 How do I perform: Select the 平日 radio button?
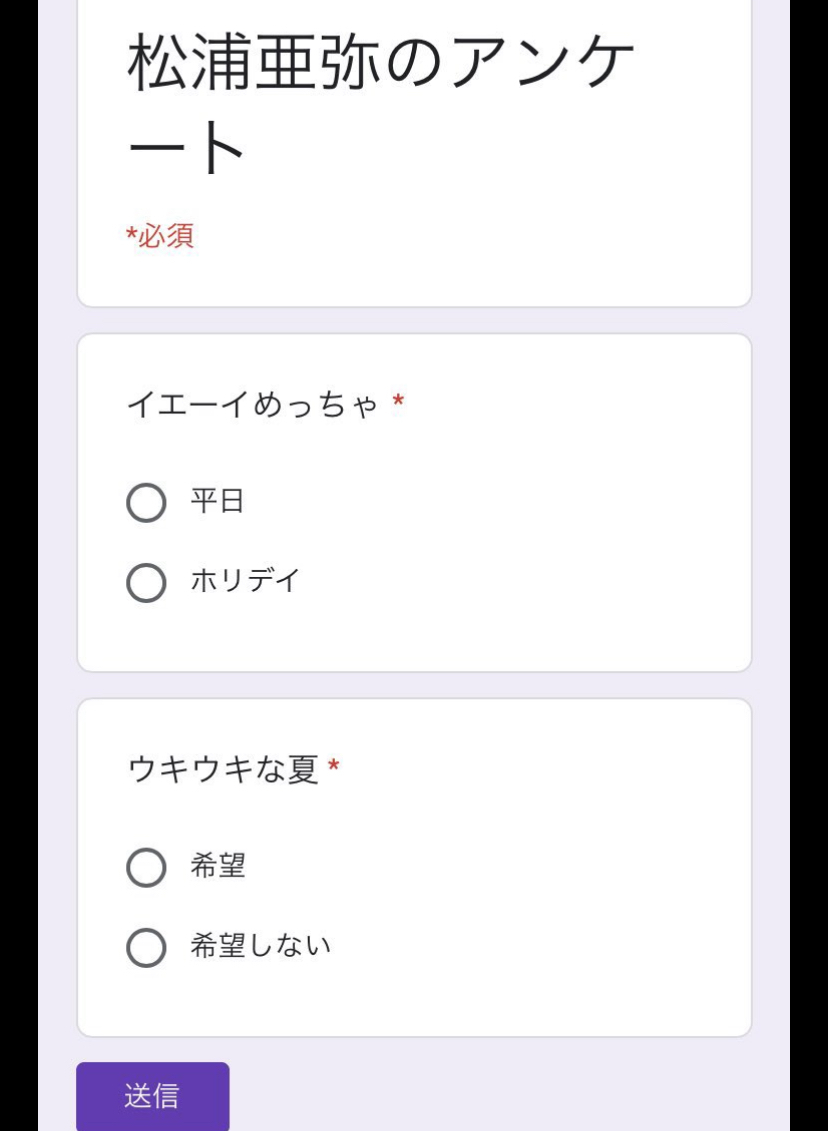tap(146, 503)
